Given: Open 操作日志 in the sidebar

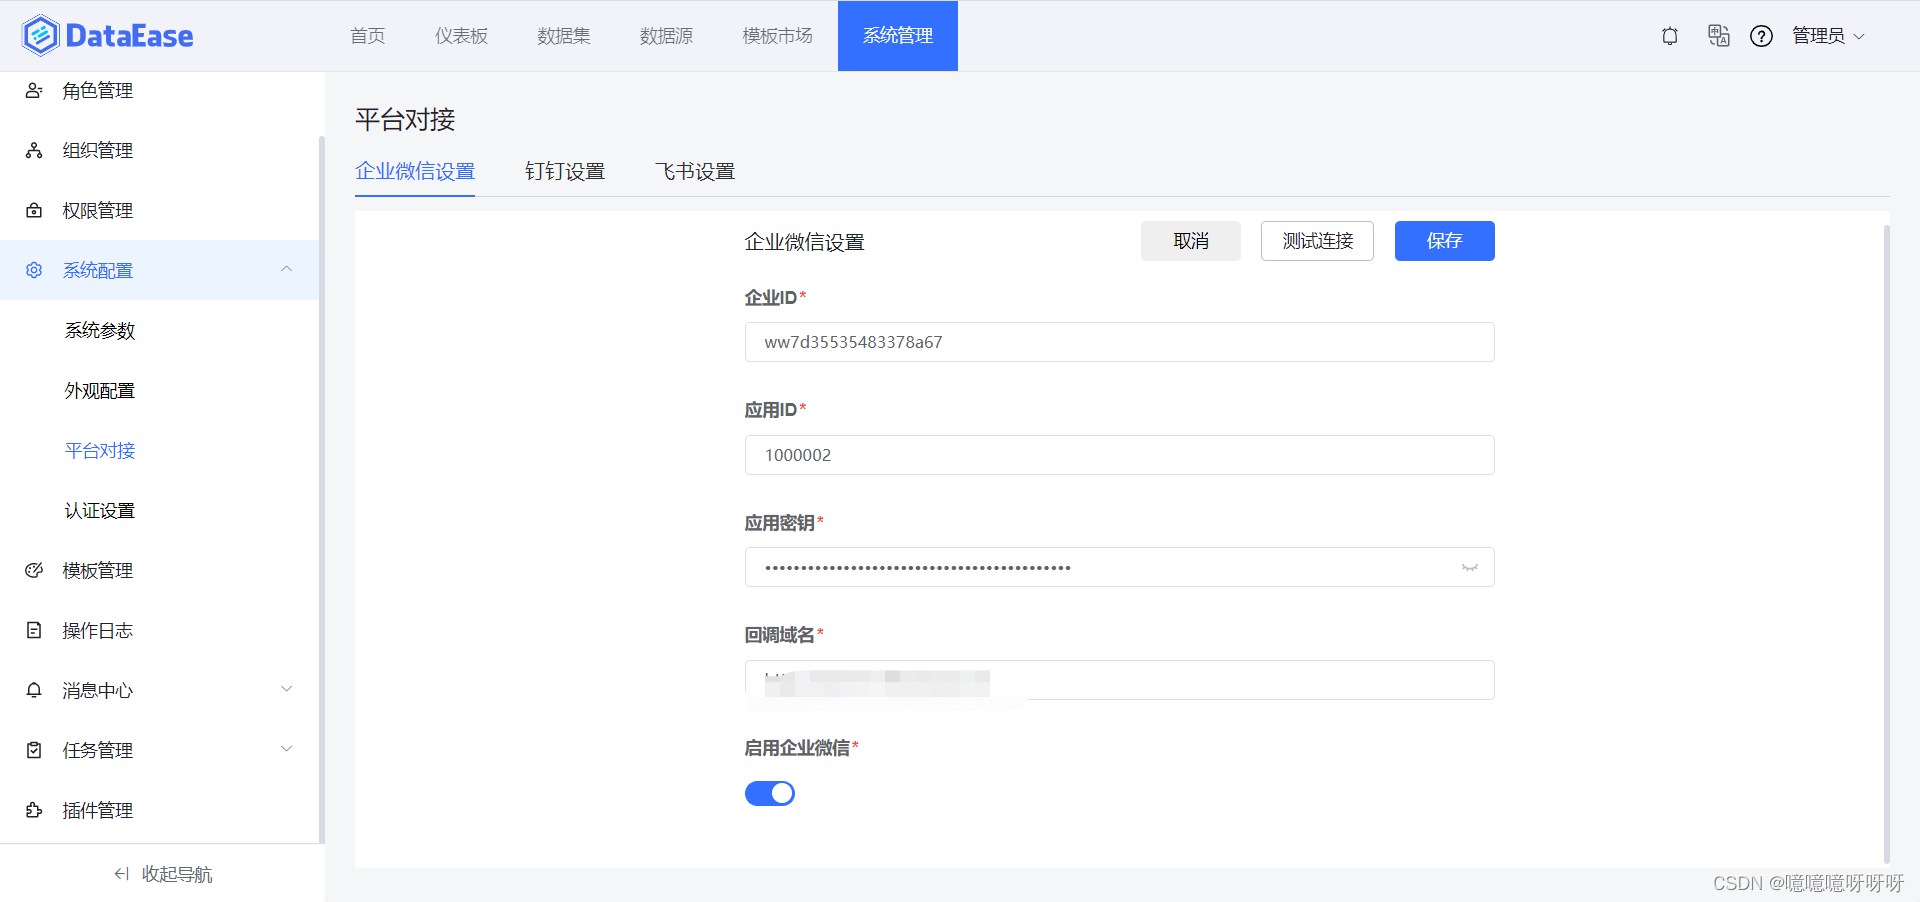Looking at the screenshot, I should (x=97, y=630).
